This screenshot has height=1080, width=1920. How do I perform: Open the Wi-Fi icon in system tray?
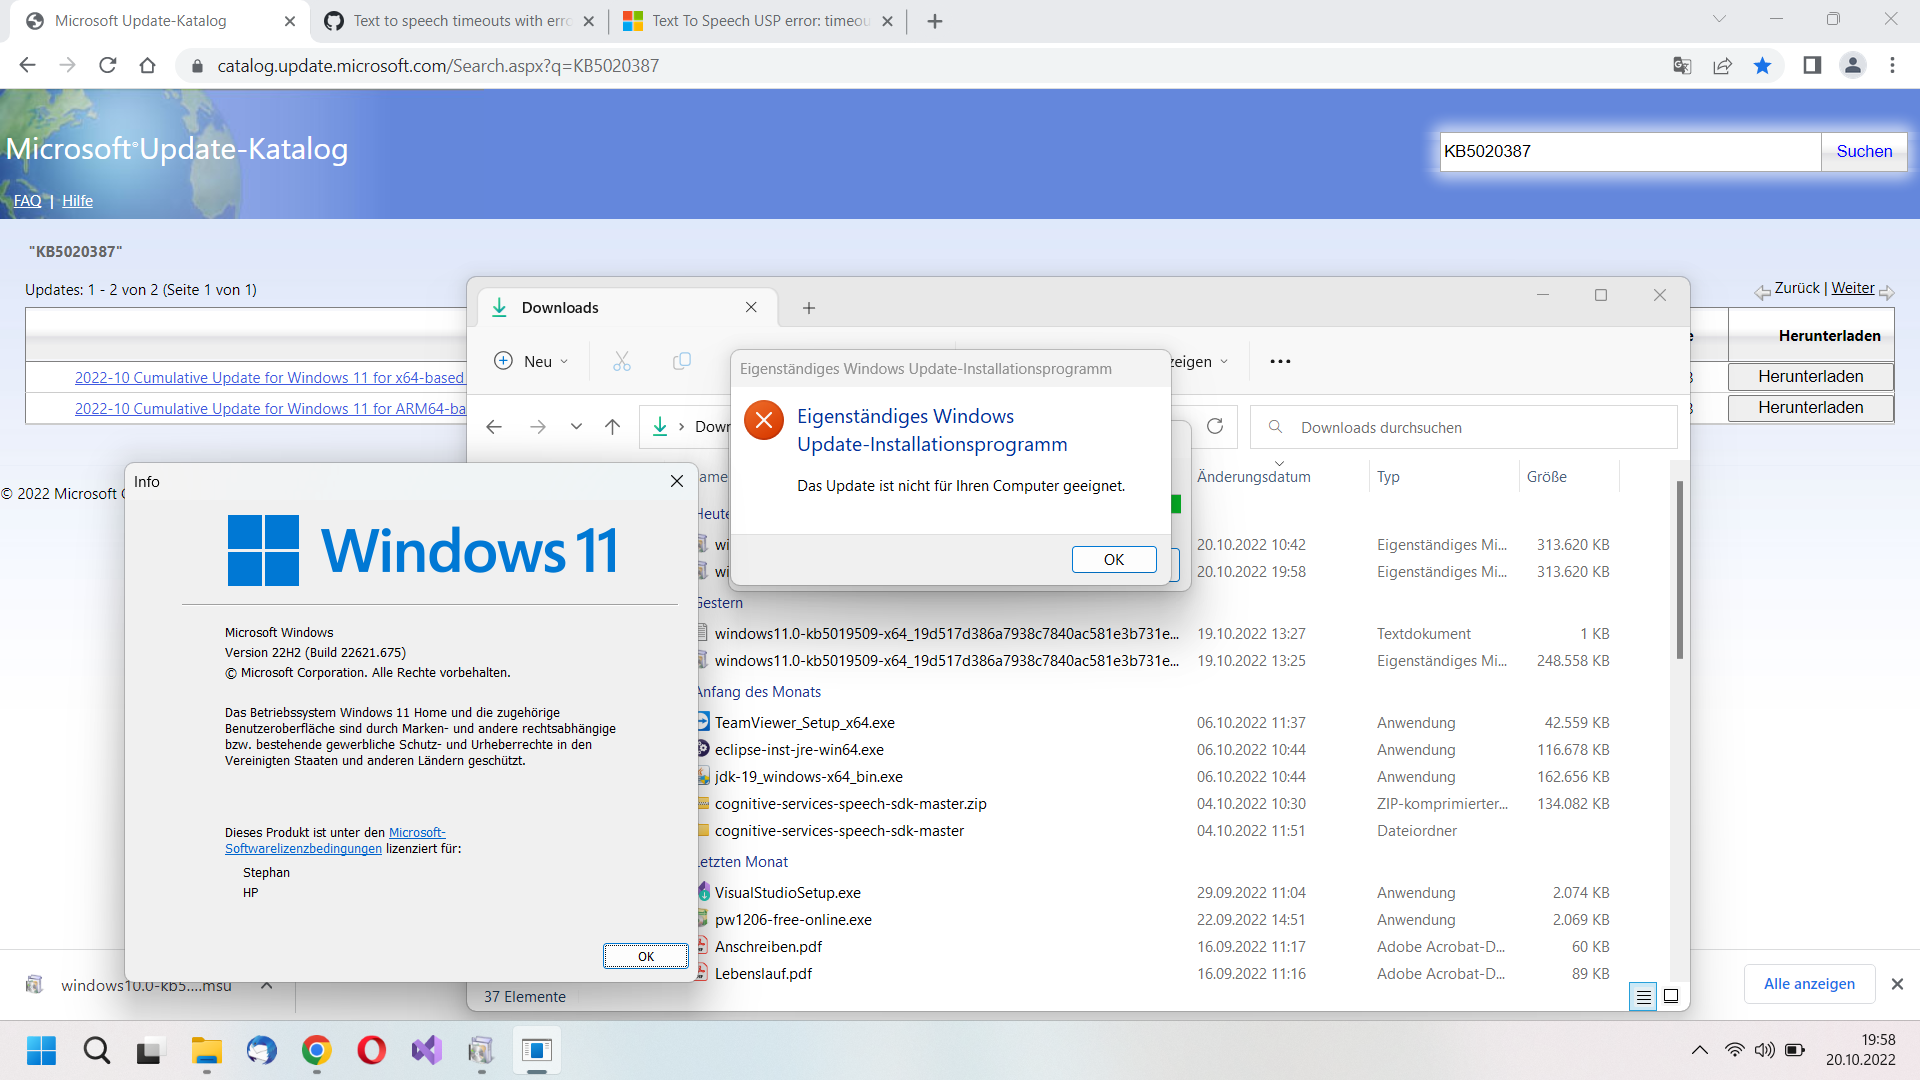pyautogui.click(x=1733, y=1050)
